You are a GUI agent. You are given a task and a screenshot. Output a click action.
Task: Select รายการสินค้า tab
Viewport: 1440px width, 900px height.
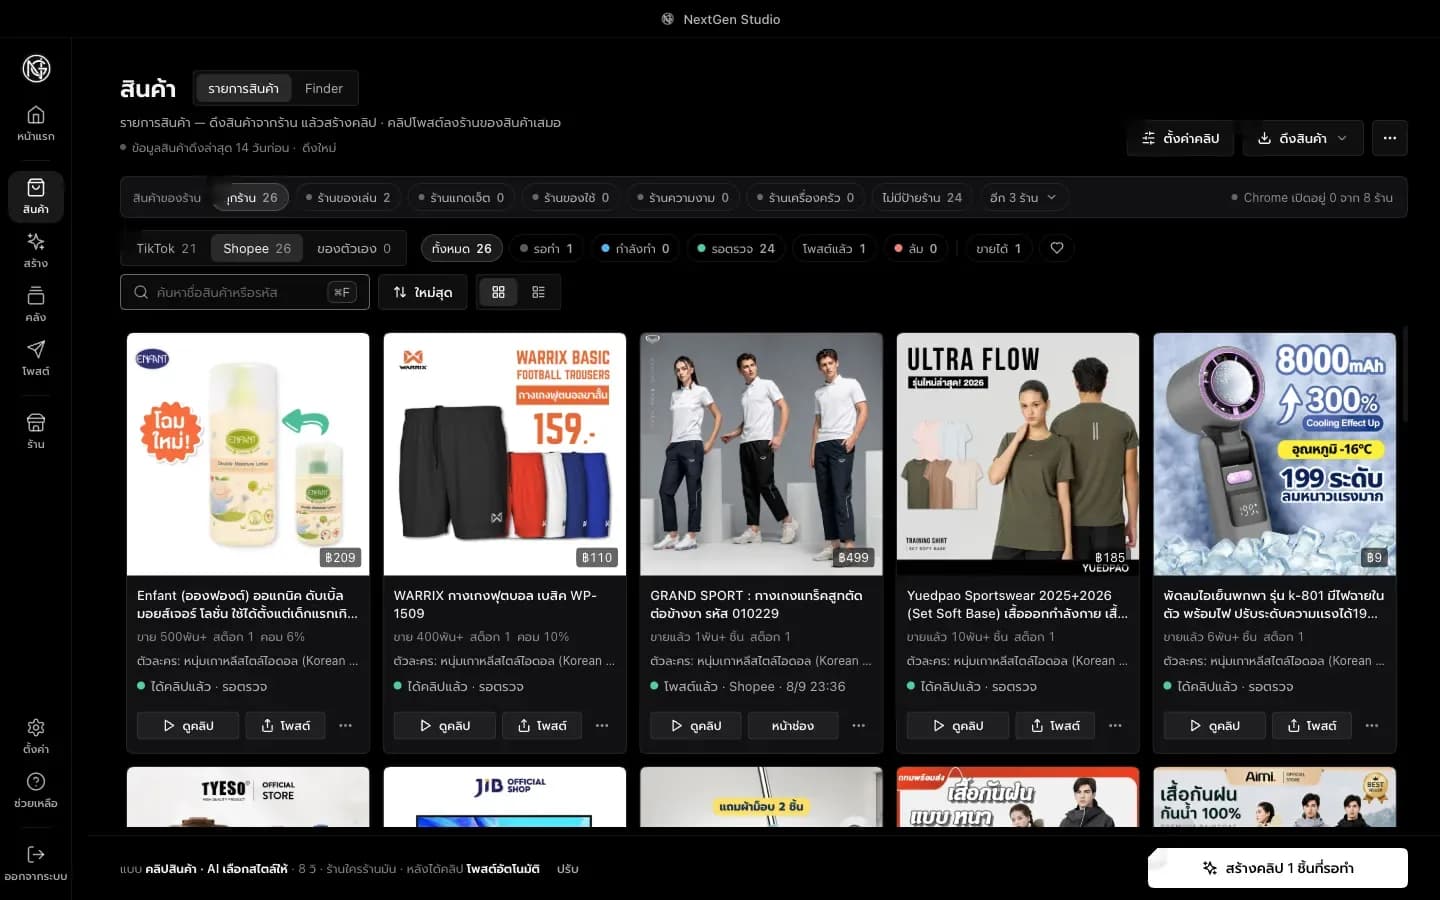tap(243, 88)
